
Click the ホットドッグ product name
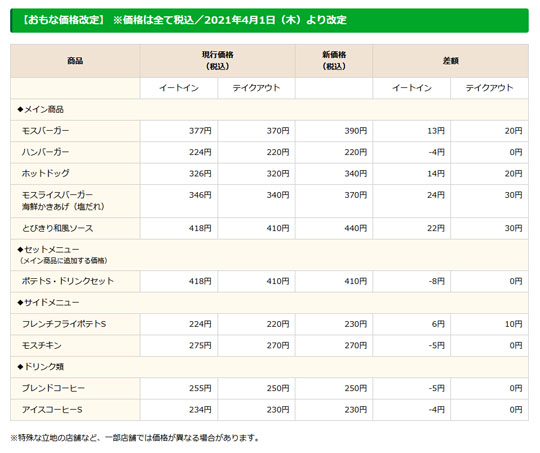point(45,174)
